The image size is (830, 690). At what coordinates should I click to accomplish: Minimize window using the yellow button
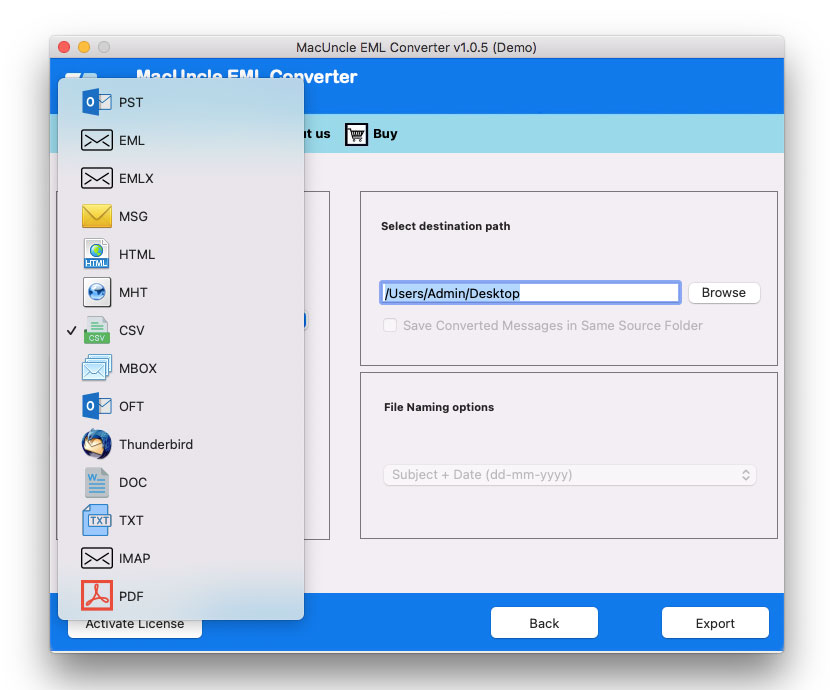pyautogui.click(x=84, y=47)
